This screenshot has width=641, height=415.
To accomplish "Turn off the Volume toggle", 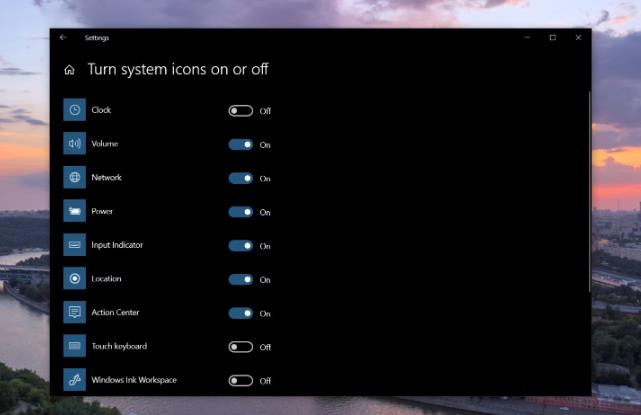I will point(241,144).
